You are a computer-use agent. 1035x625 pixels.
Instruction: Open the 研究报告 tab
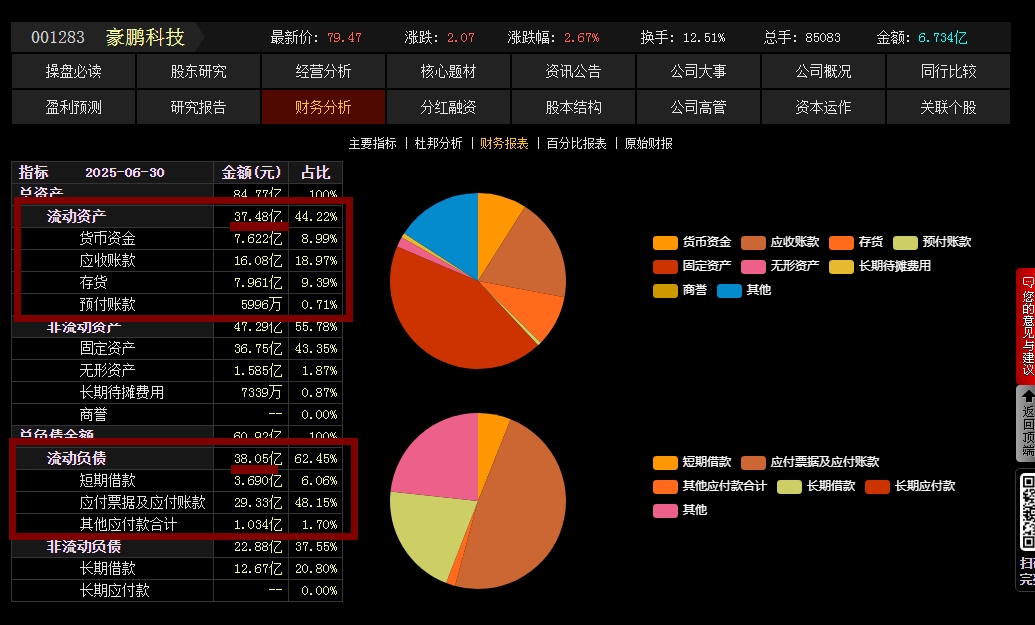coord(199,107)
